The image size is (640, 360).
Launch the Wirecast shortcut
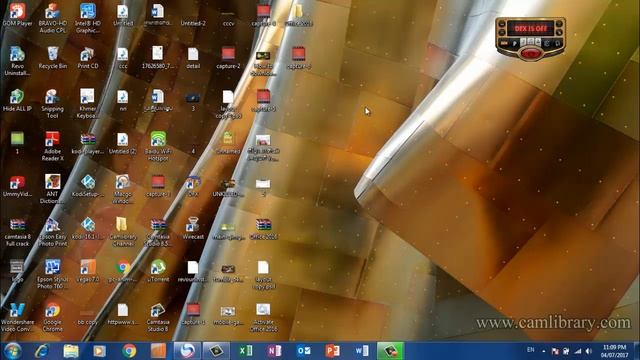pyautogui.click(x=193, y=229)
